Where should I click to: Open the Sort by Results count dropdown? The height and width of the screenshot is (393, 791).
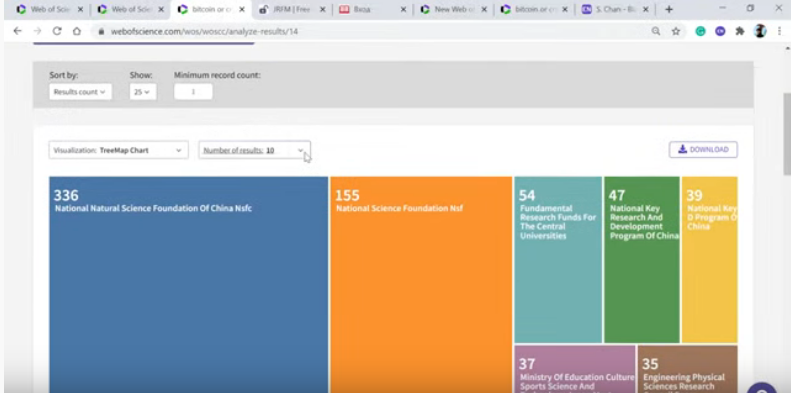pos(80,92)
